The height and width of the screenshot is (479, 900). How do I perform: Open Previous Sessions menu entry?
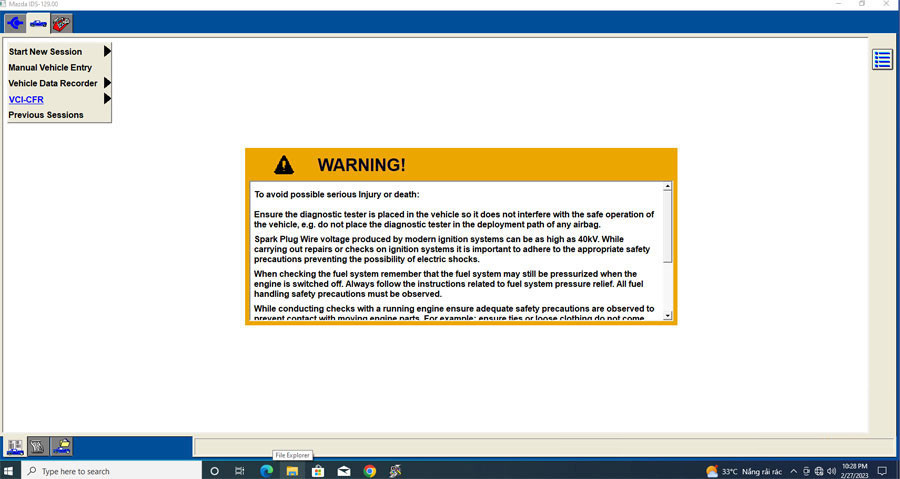pos(46,115)
